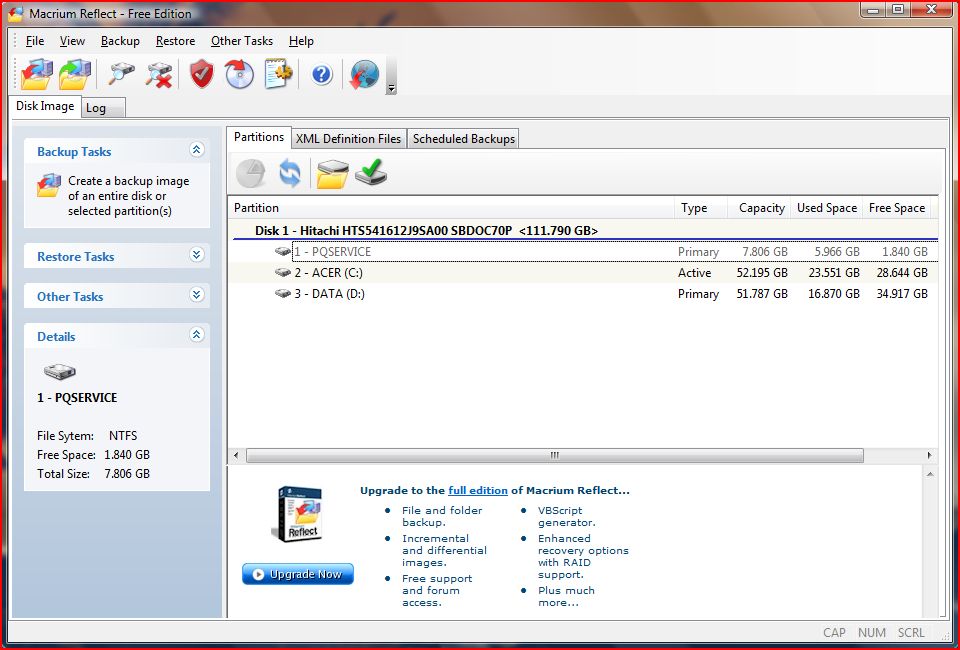Click the Upgrade Now button

[298, 574]
